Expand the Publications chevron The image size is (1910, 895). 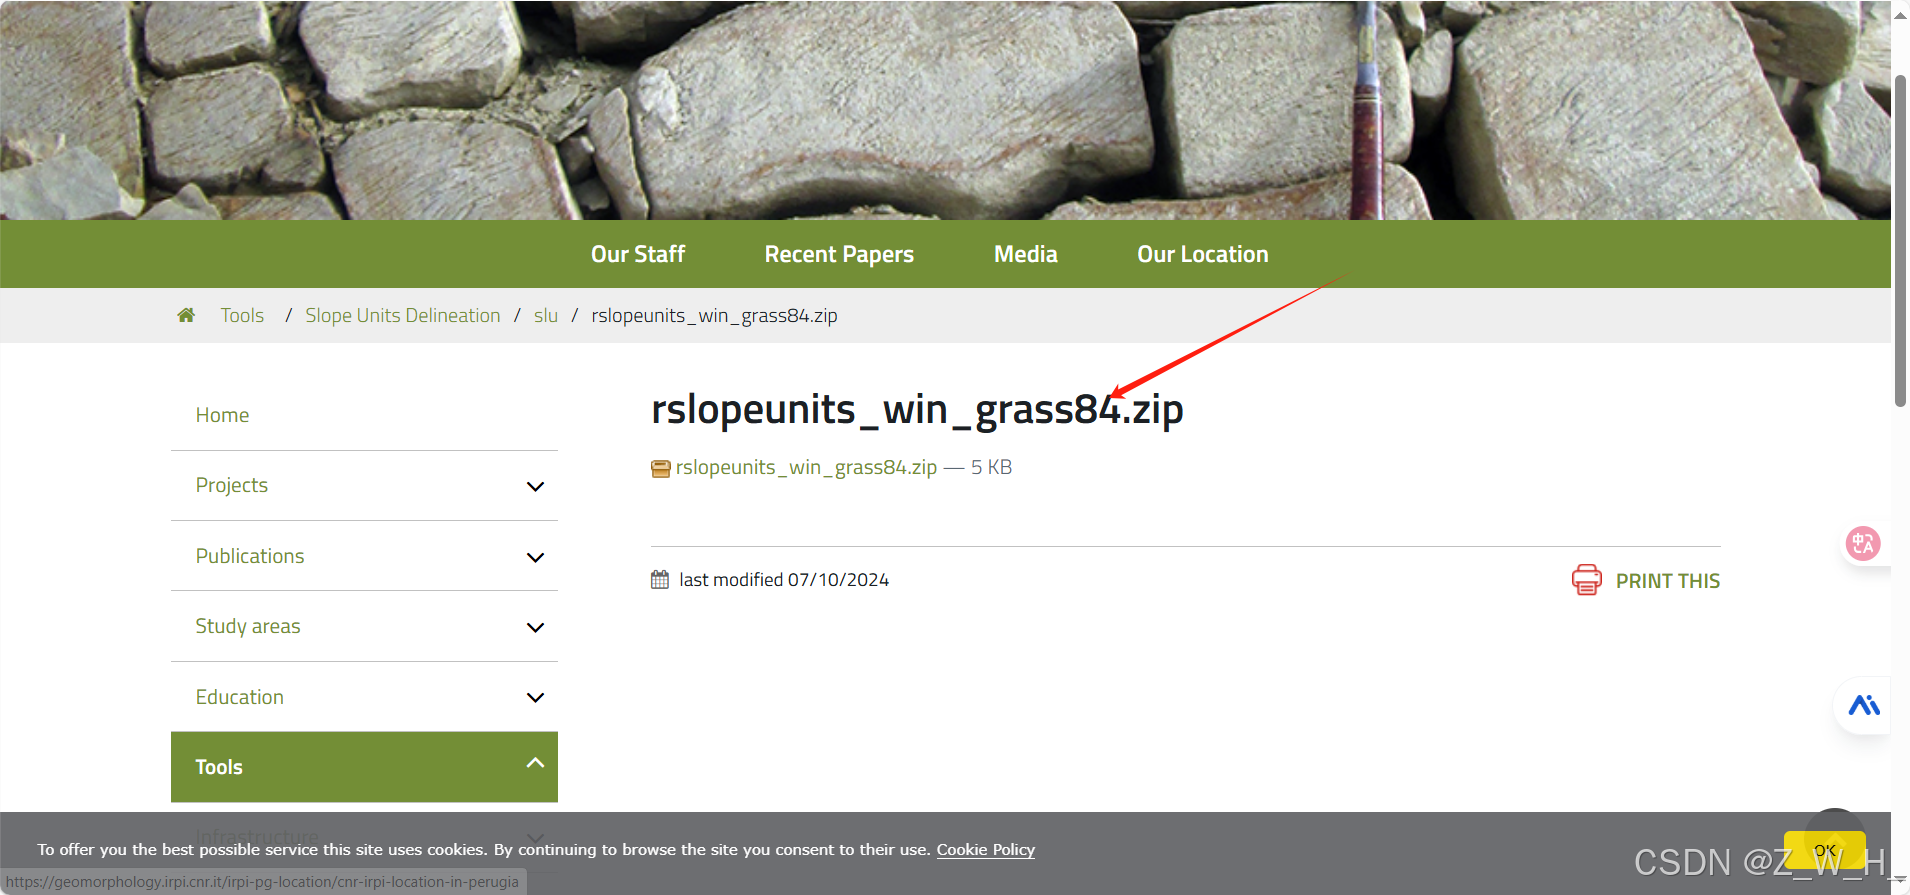(x=535, y=558)
